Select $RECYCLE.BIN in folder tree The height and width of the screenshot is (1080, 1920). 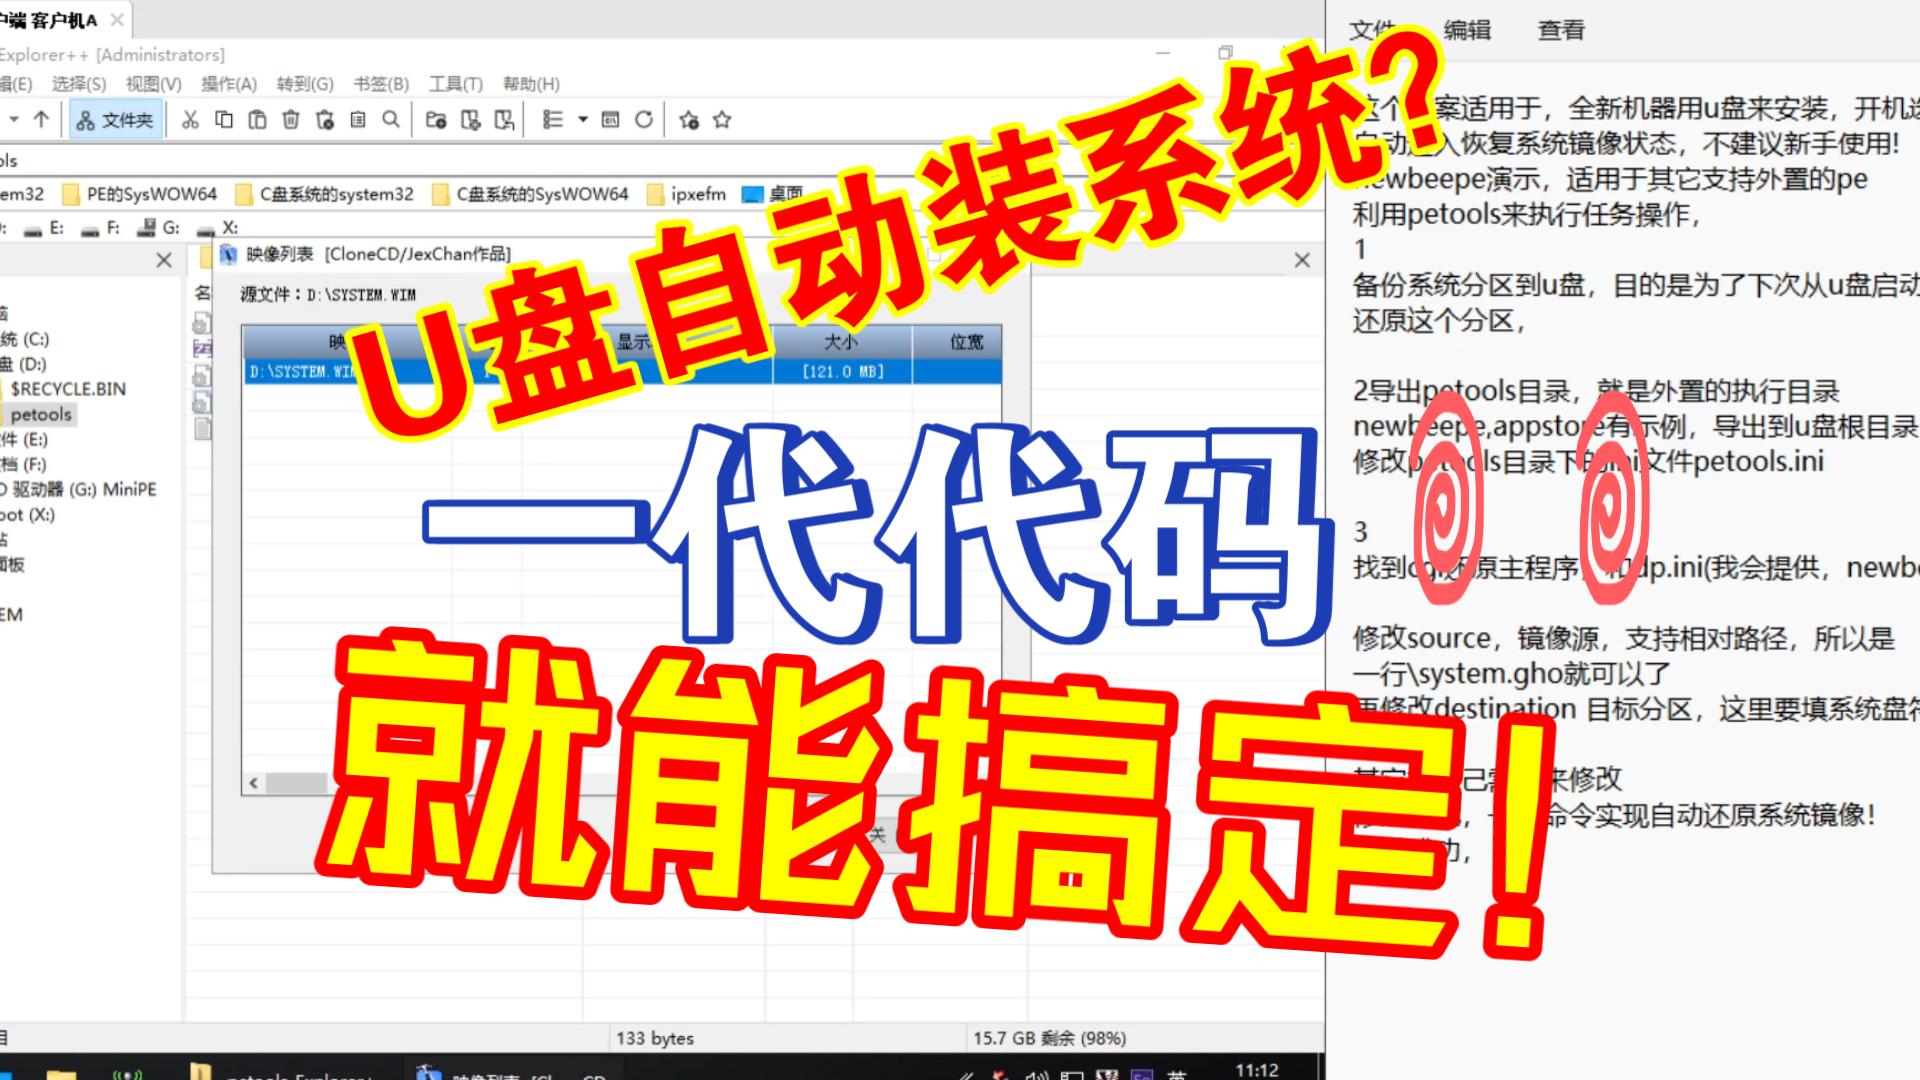68,389
